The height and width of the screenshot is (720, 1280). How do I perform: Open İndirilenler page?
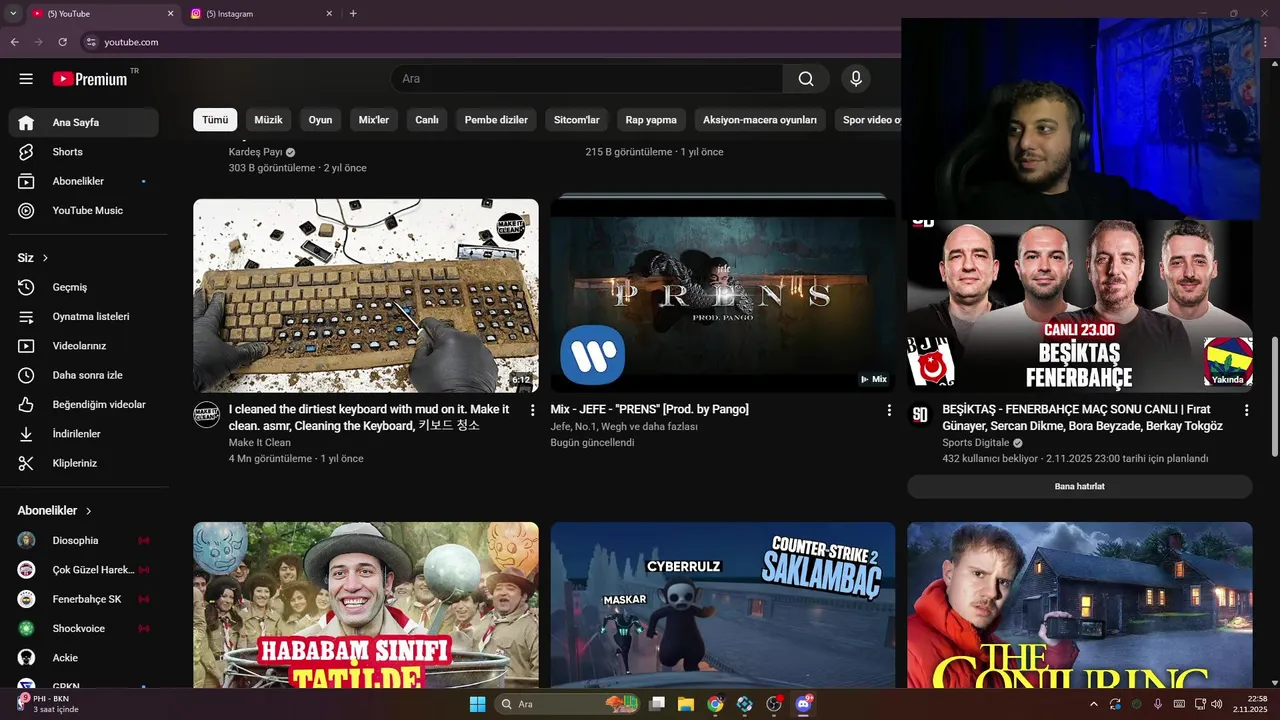tap(84, 434)
